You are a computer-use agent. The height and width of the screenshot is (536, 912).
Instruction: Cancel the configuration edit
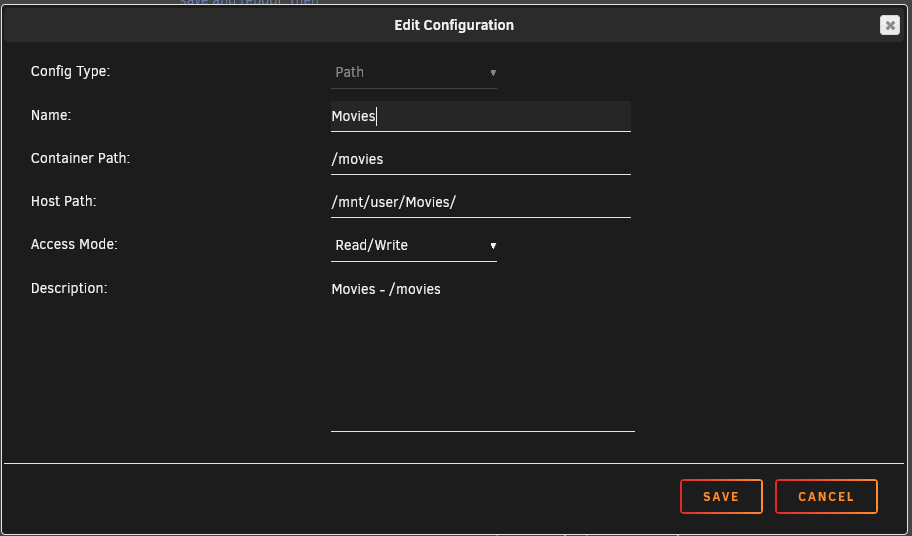(x=826, y=496)
